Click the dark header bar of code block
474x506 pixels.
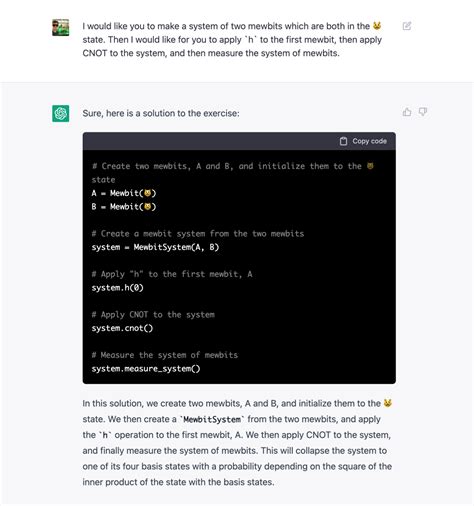239,141
